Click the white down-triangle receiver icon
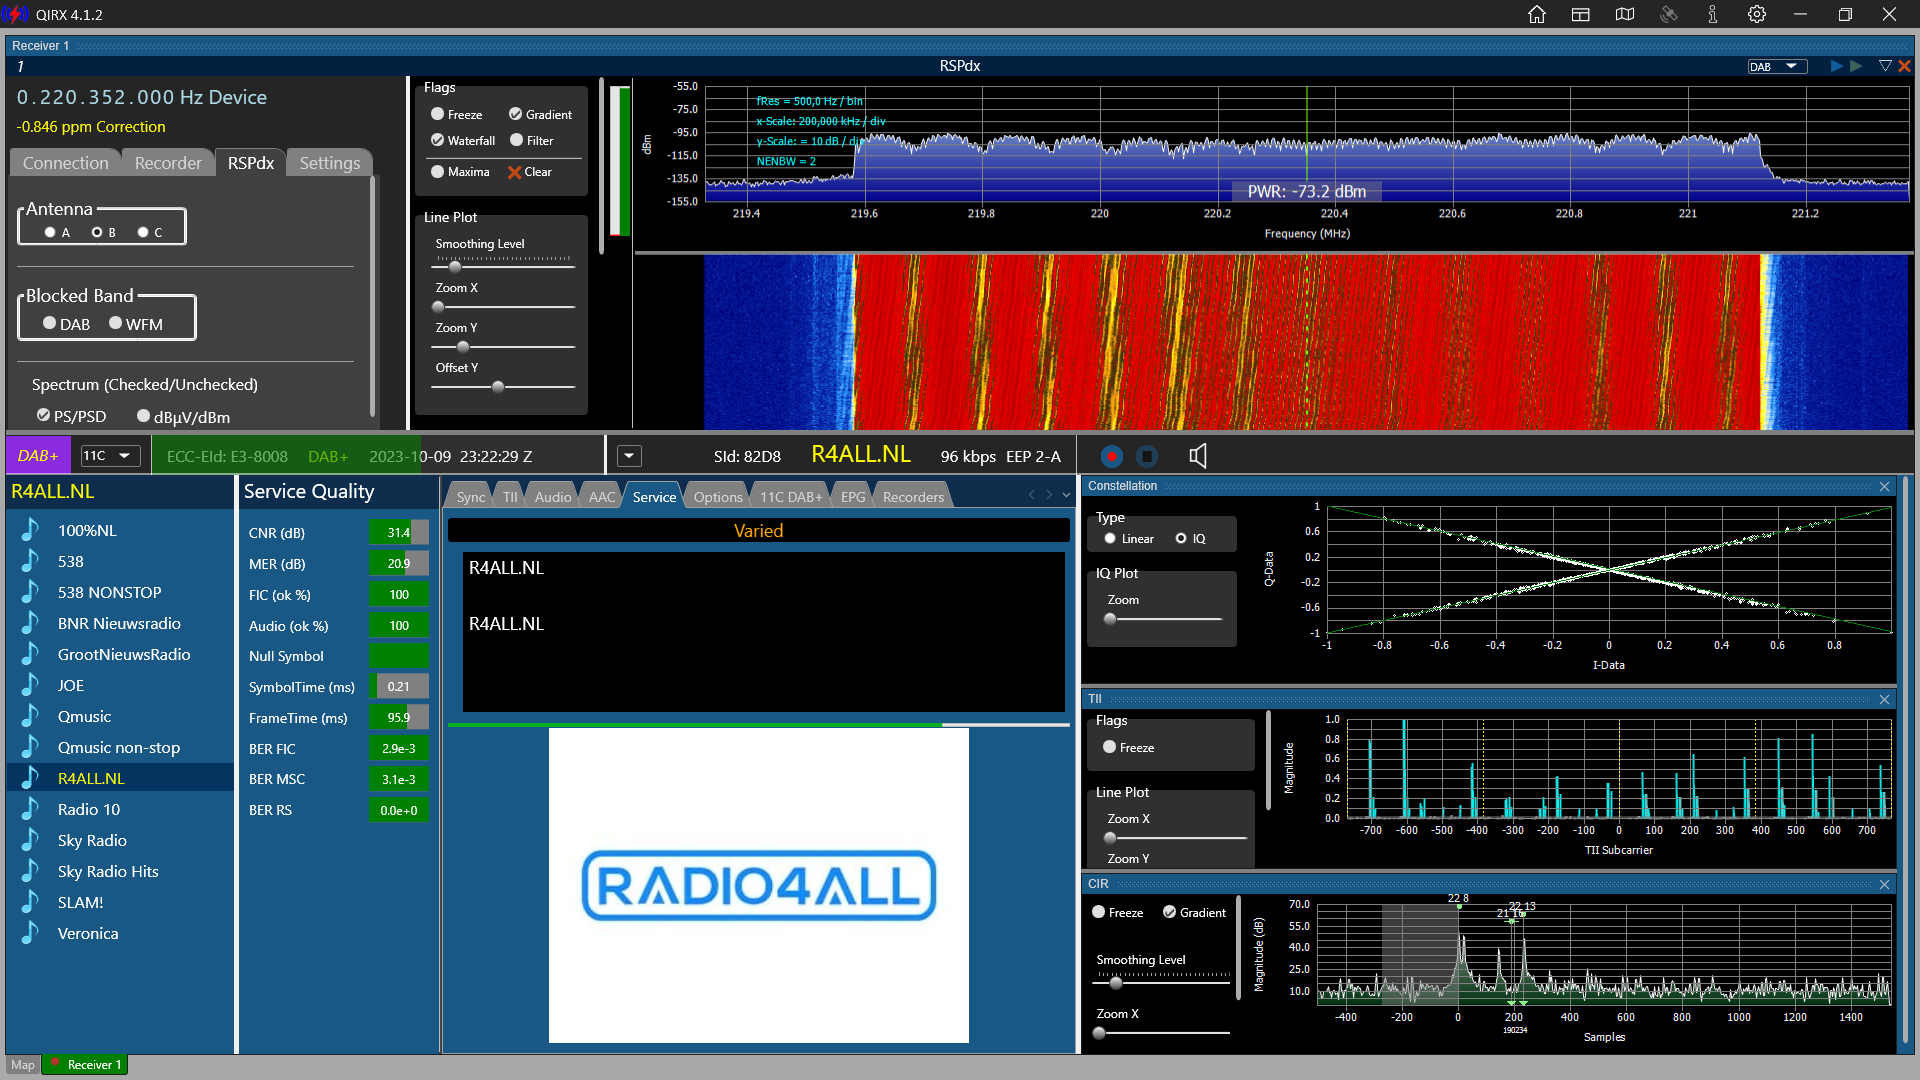1920x1080 pixels. coord(1885,66)
